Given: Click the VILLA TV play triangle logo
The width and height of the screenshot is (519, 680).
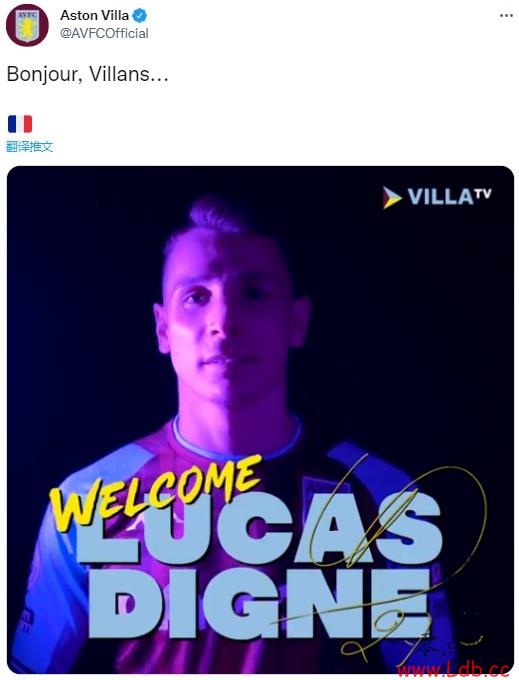Looking at the screenshot, I should (392, 197).
